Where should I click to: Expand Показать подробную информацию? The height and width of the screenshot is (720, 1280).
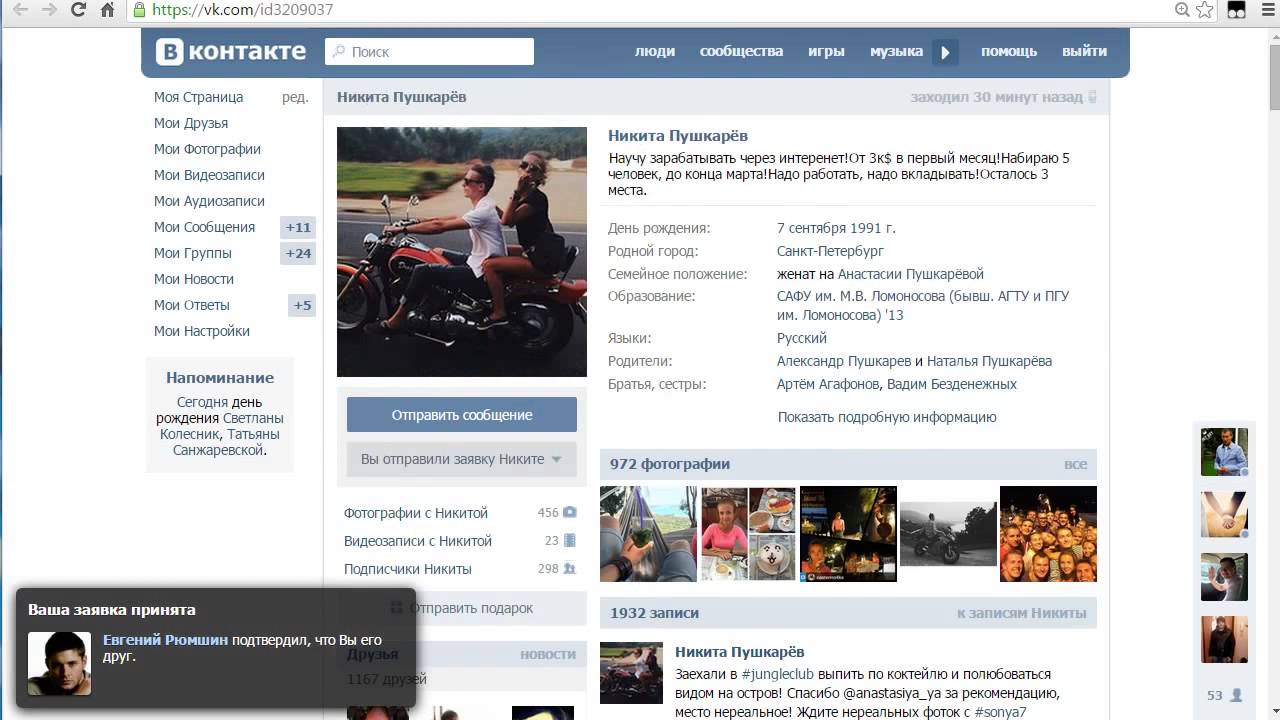[x=887, y=417]
